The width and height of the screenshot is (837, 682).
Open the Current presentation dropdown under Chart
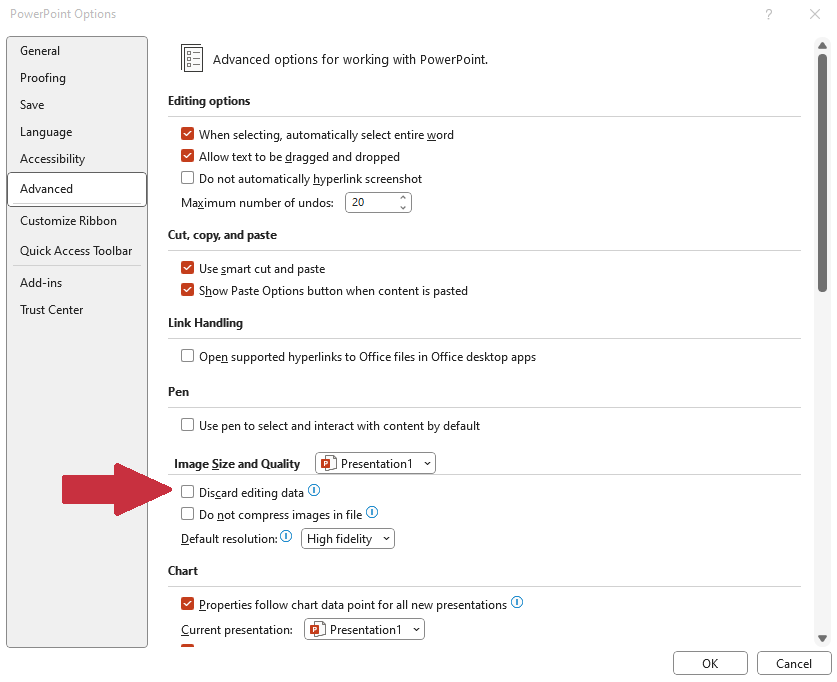[x=364, y=629]
